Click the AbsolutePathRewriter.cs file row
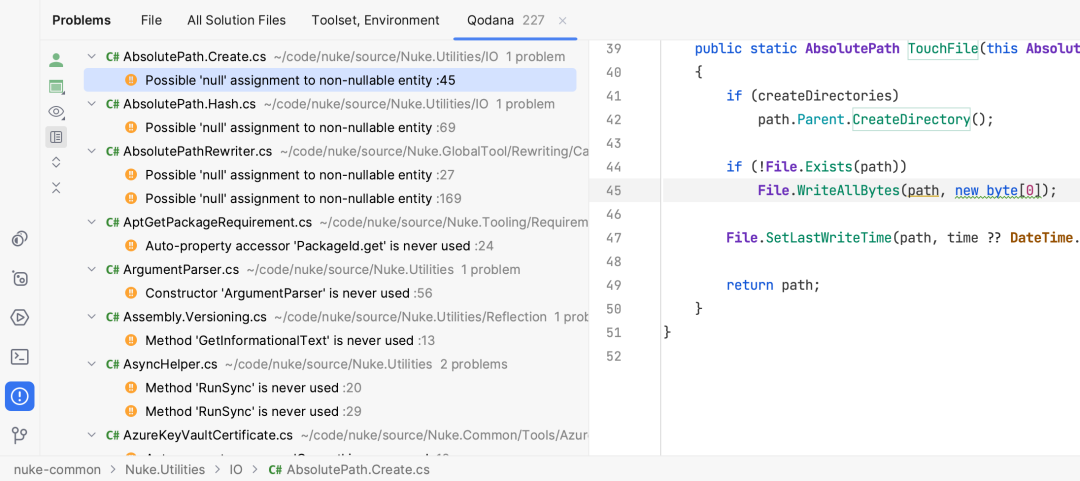Screen dimensions: 1080x481 330,151
